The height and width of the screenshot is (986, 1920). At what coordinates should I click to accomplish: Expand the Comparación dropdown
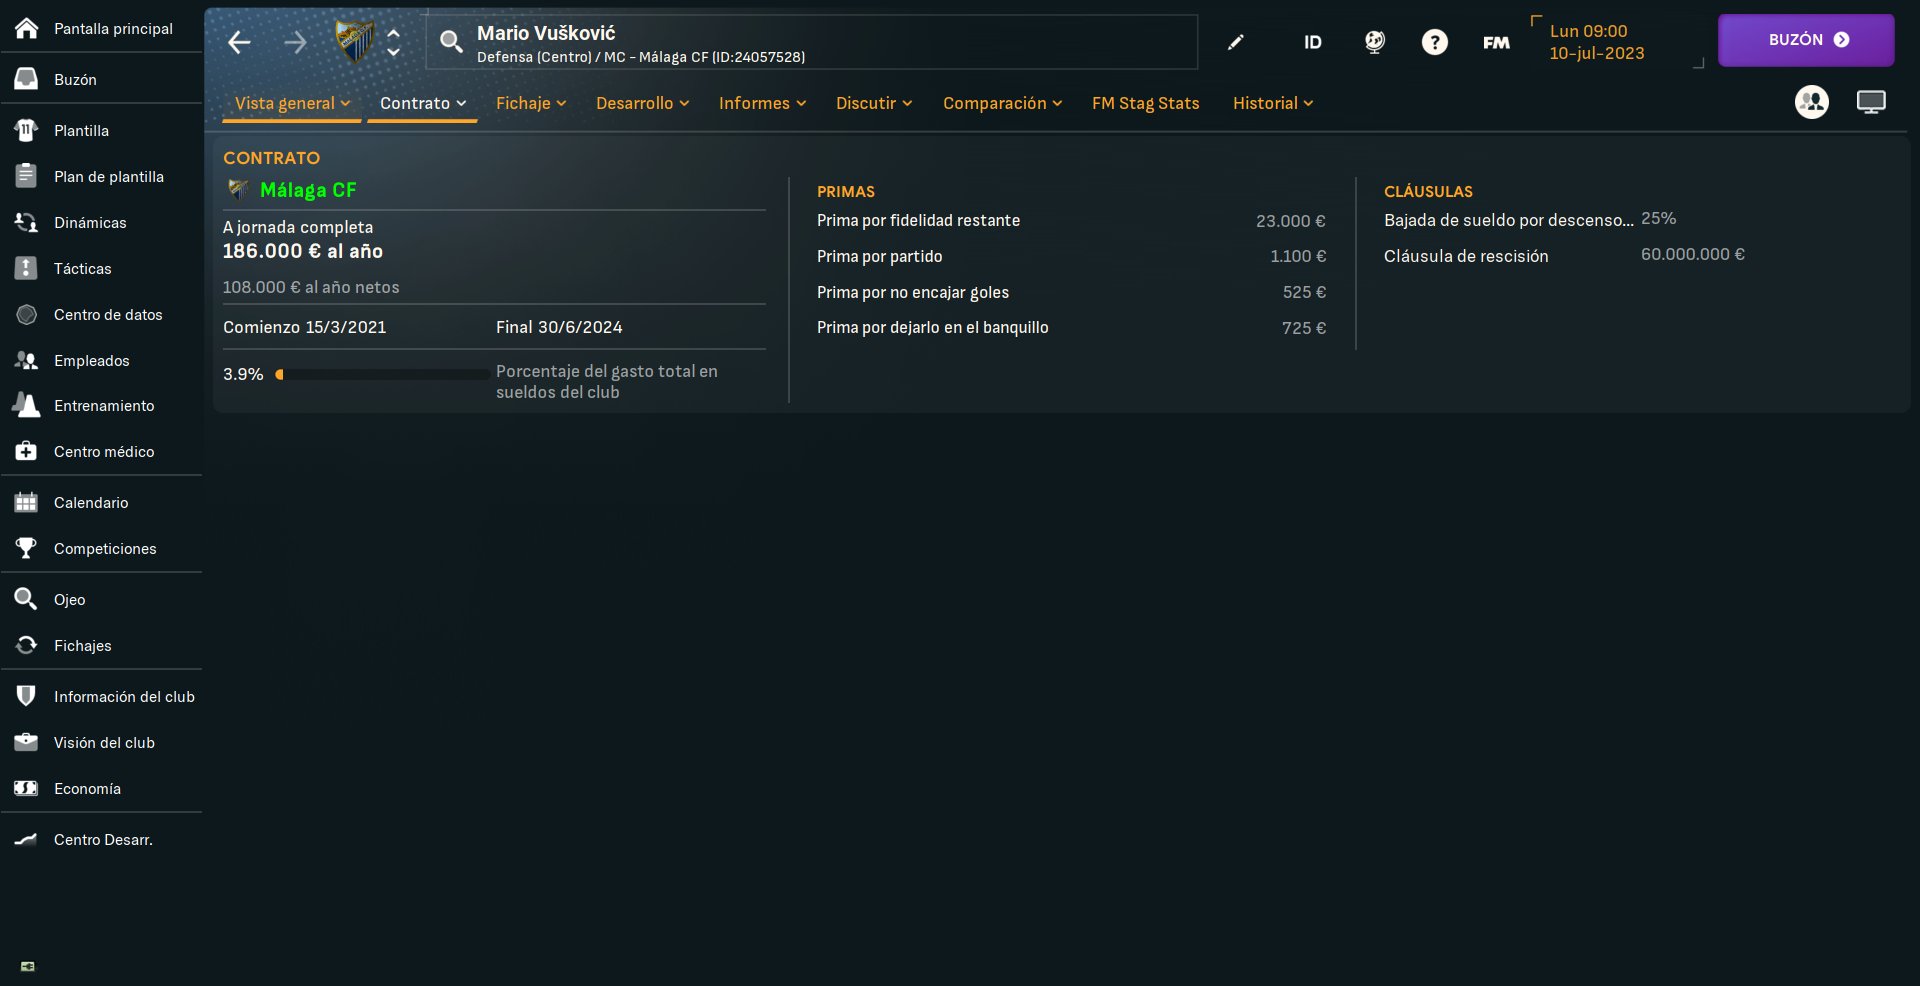(1002, 103)
